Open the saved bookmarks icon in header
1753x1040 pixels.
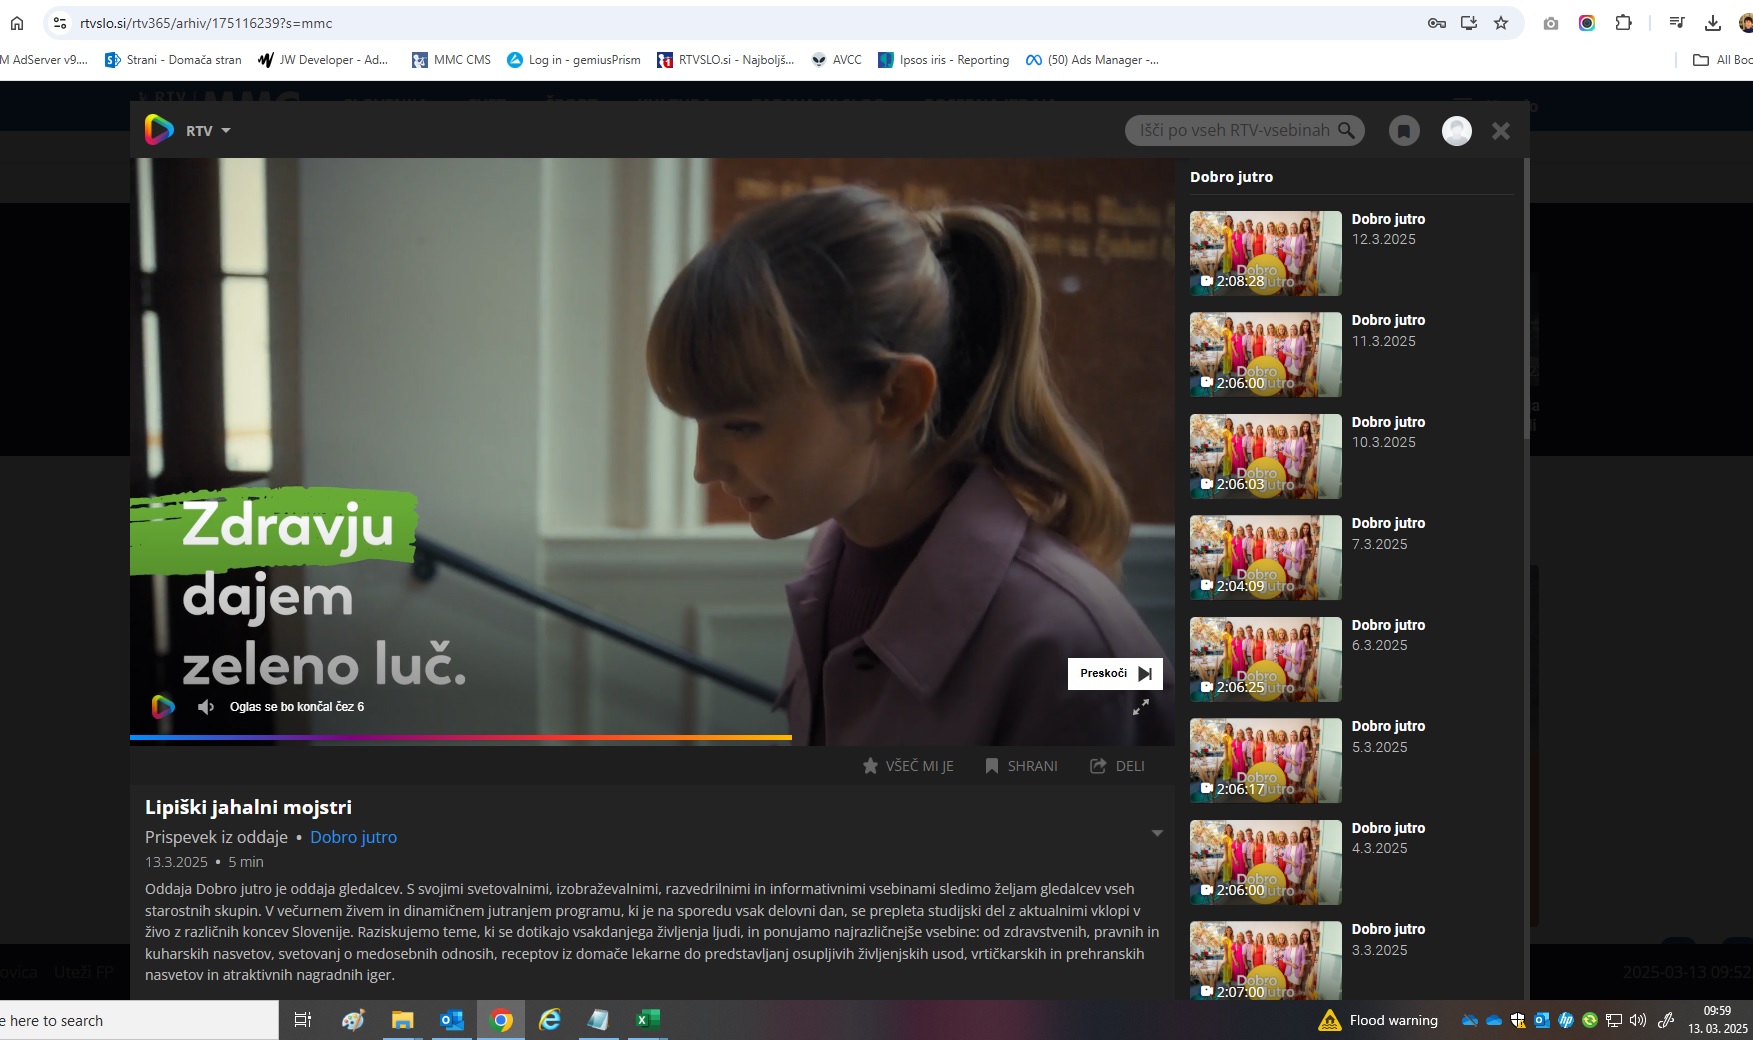pyautogui.click(x=1404, y=131)
